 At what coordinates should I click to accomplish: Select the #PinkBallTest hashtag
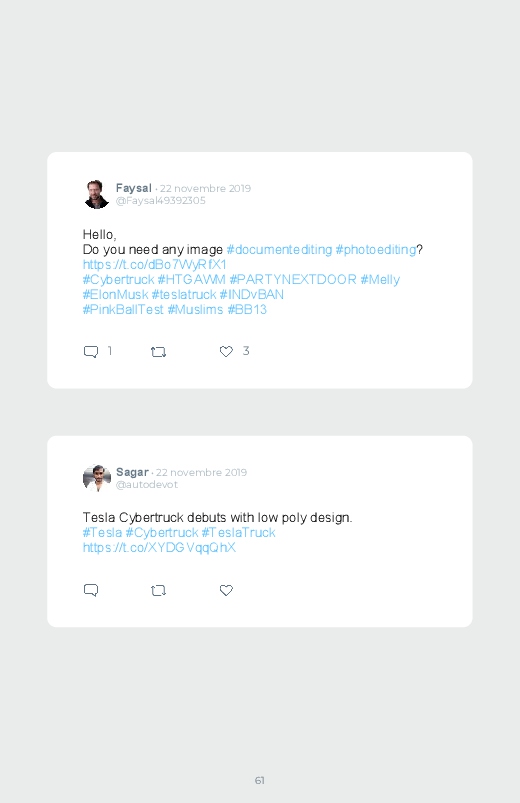tap(123, 309)
